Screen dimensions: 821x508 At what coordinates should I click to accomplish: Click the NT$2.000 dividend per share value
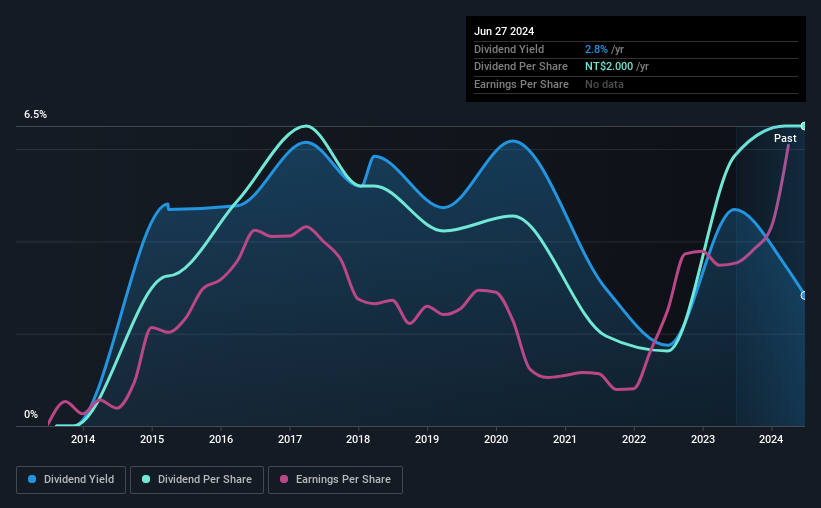pyautogui.click(x=609, y=67)
